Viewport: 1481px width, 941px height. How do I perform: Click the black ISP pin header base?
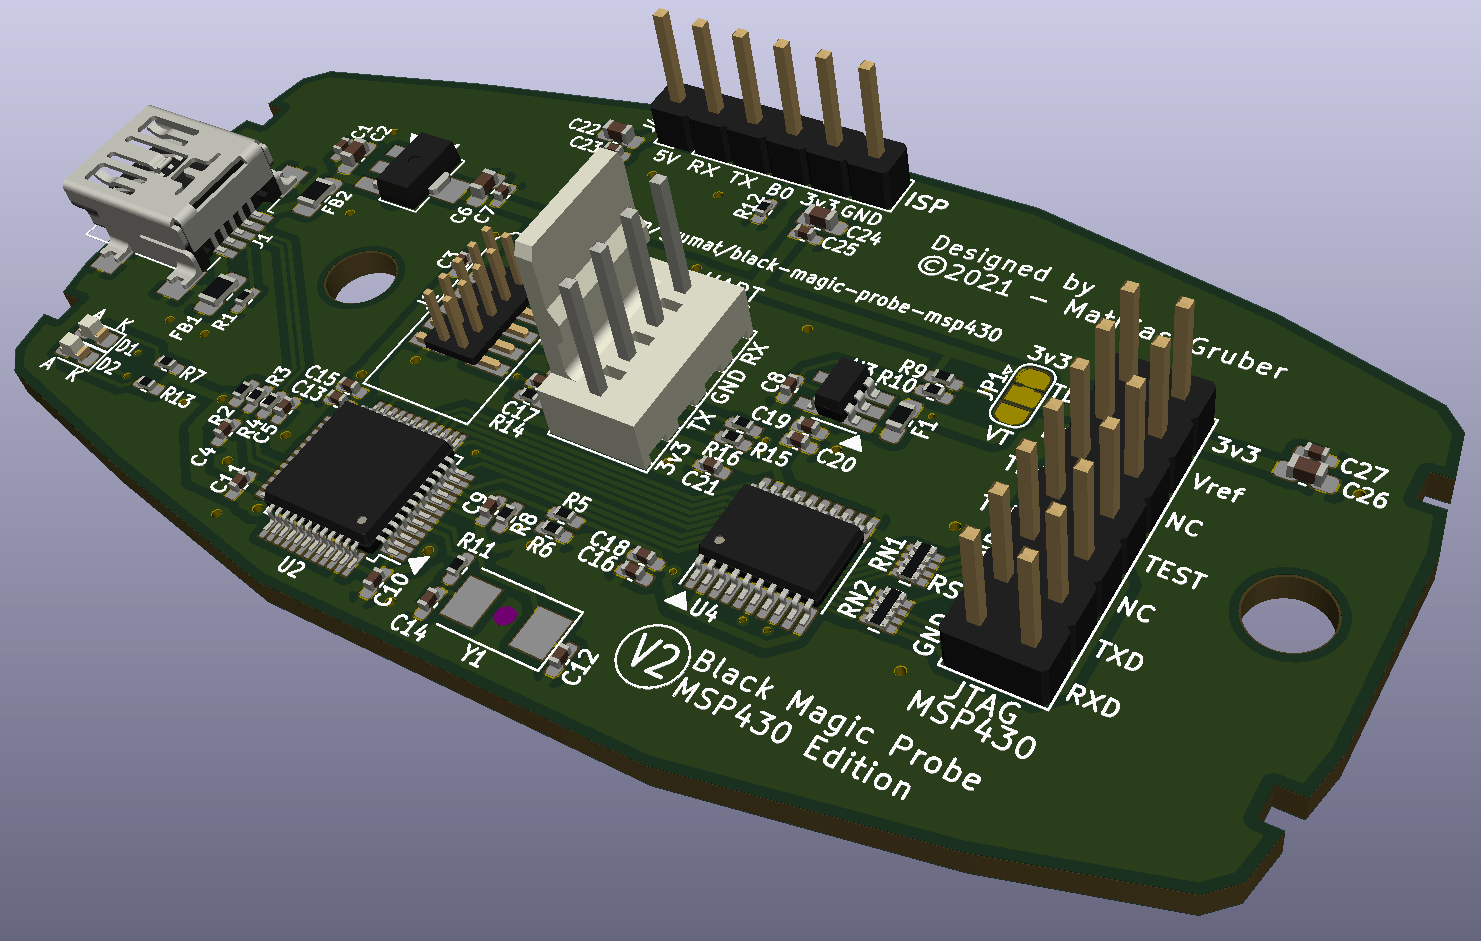(778, 146)
